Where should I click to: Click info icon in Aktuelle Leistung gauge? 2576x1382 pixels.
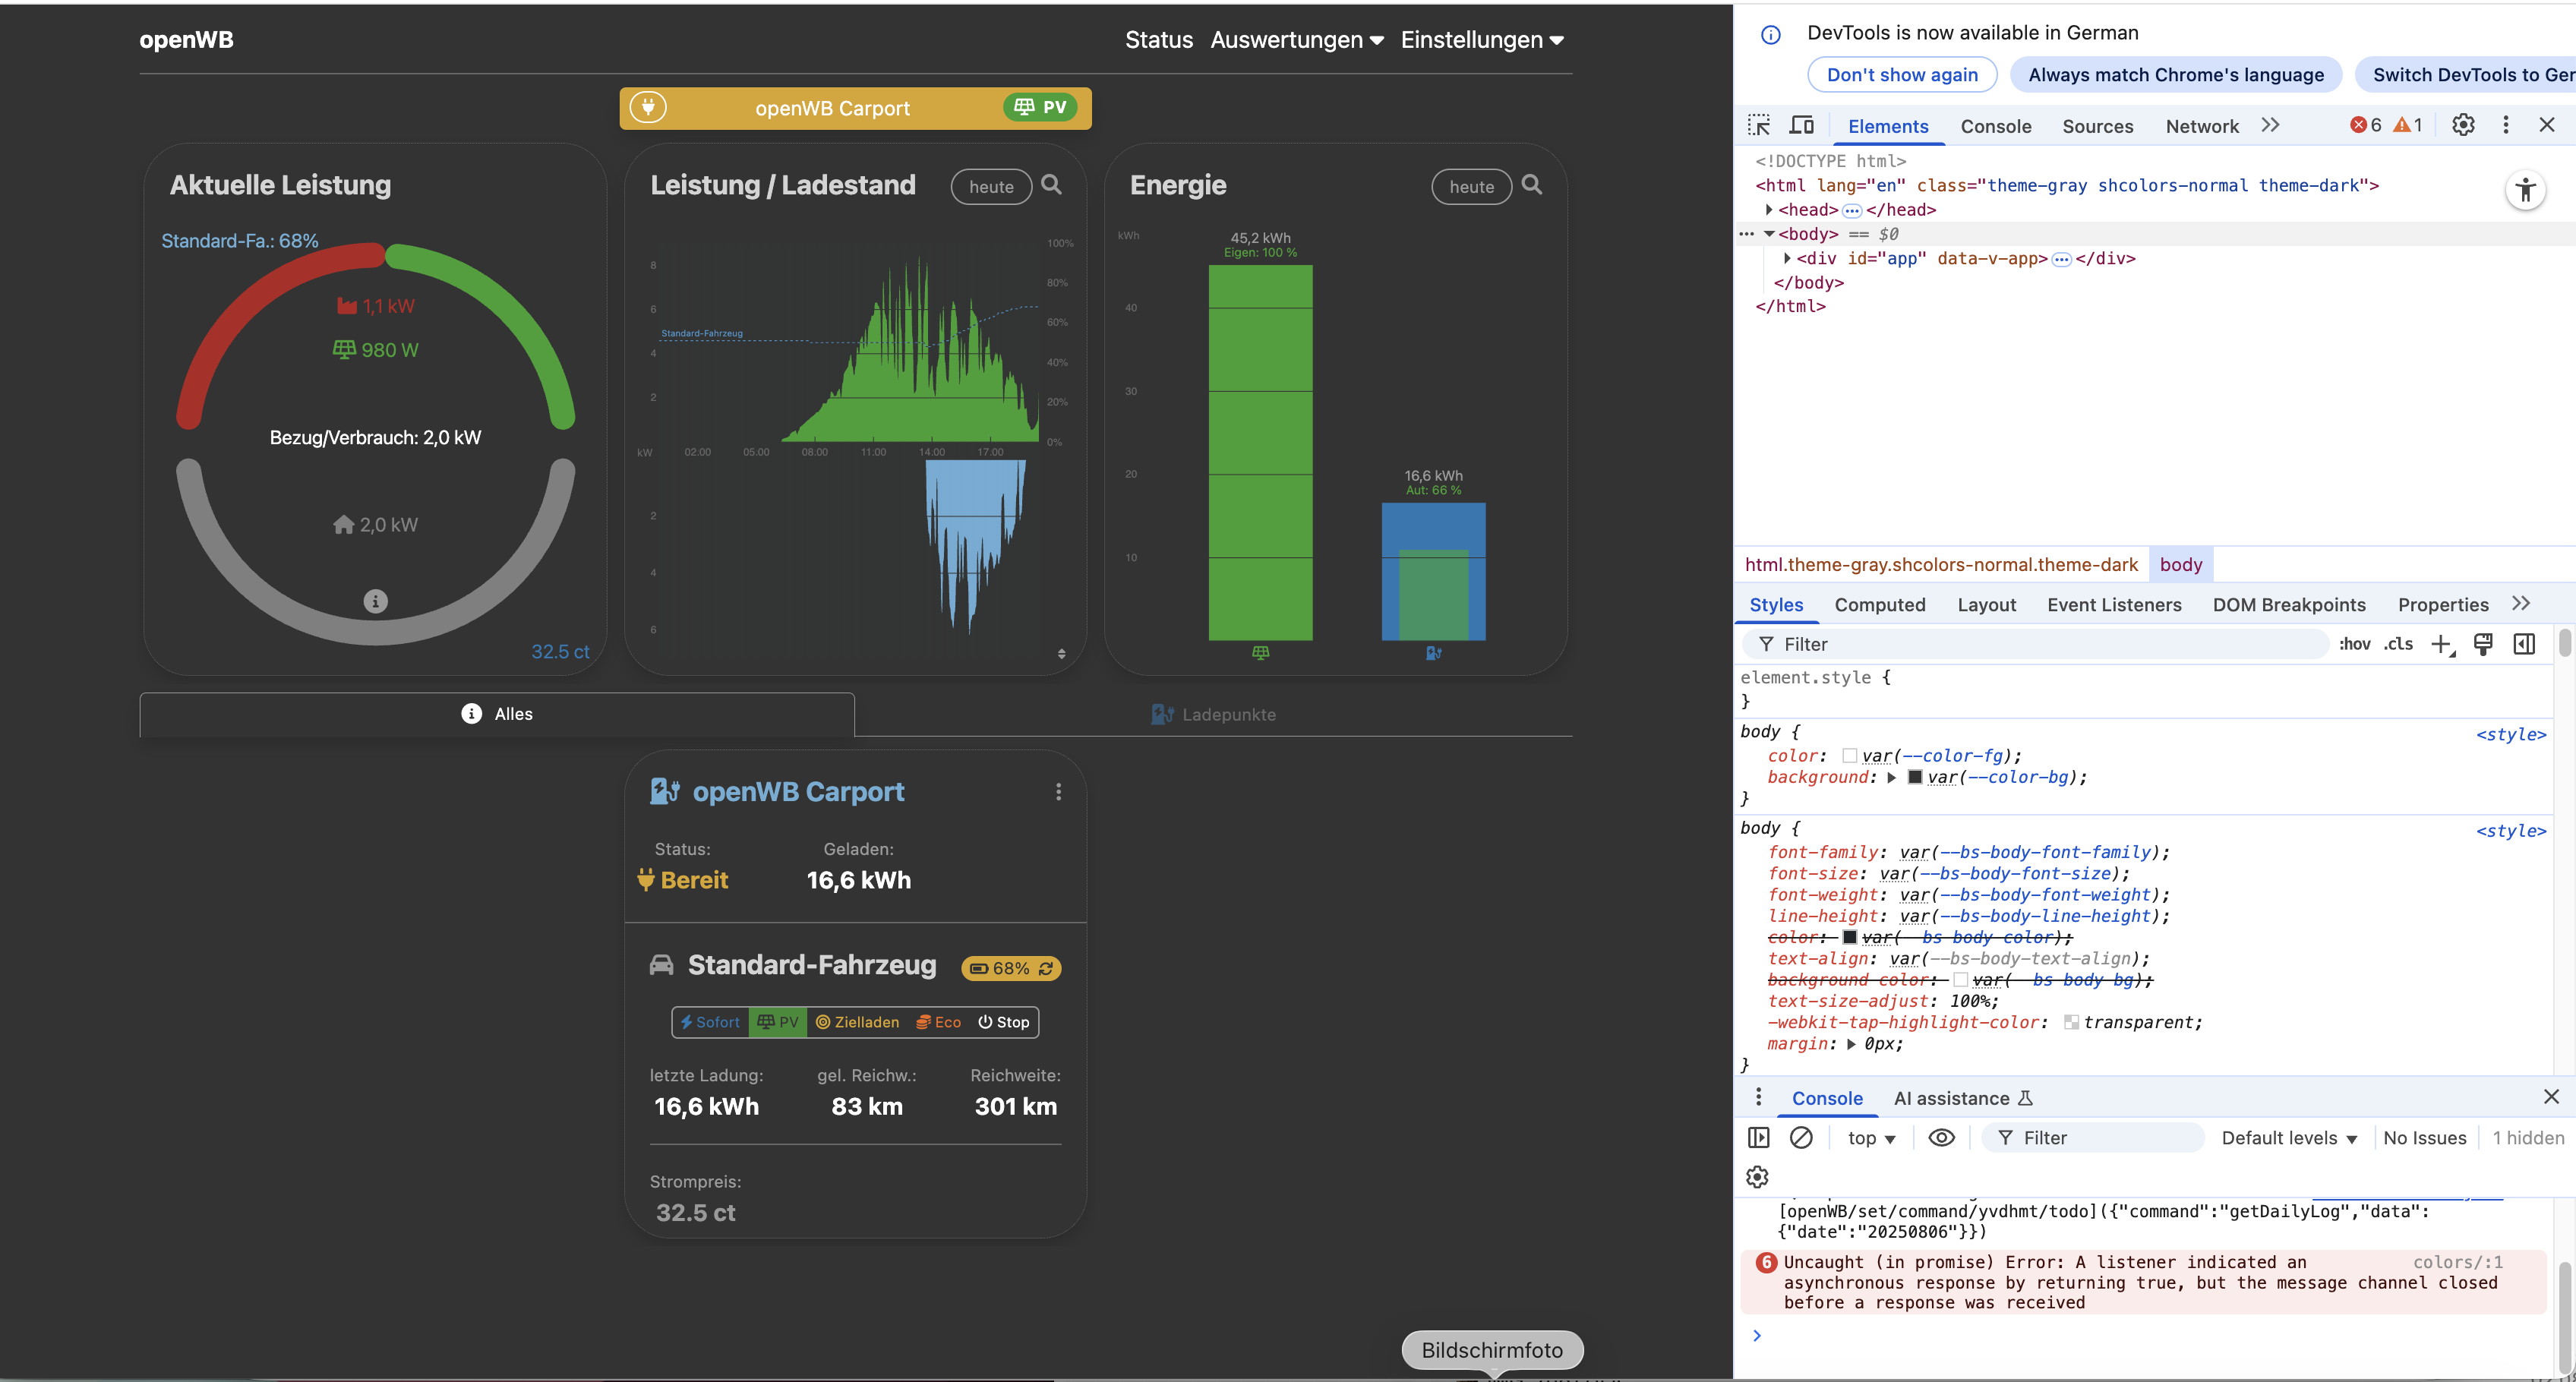(x=375, y=601)
